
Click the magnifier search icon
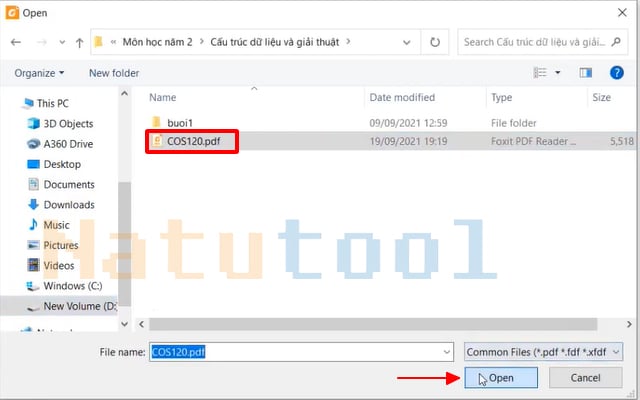pos(616,42)
